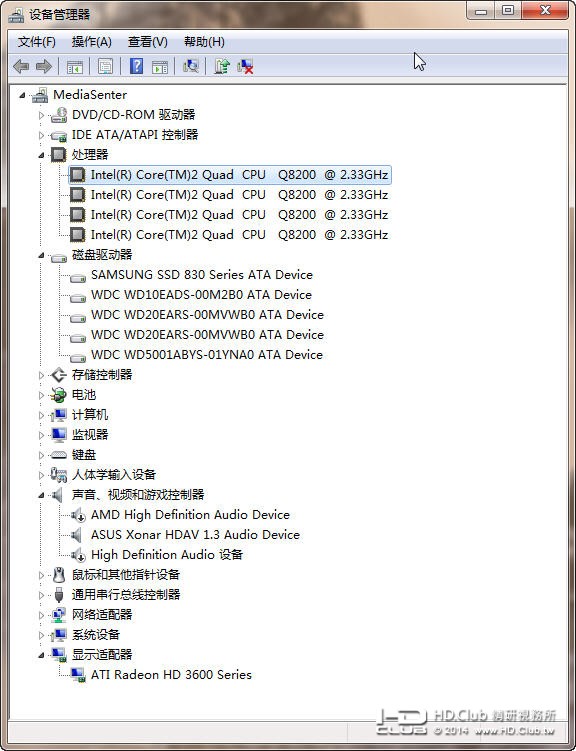Collapse the 处理器 node
Screen dimensions: 576x751
tap(41, 155)
